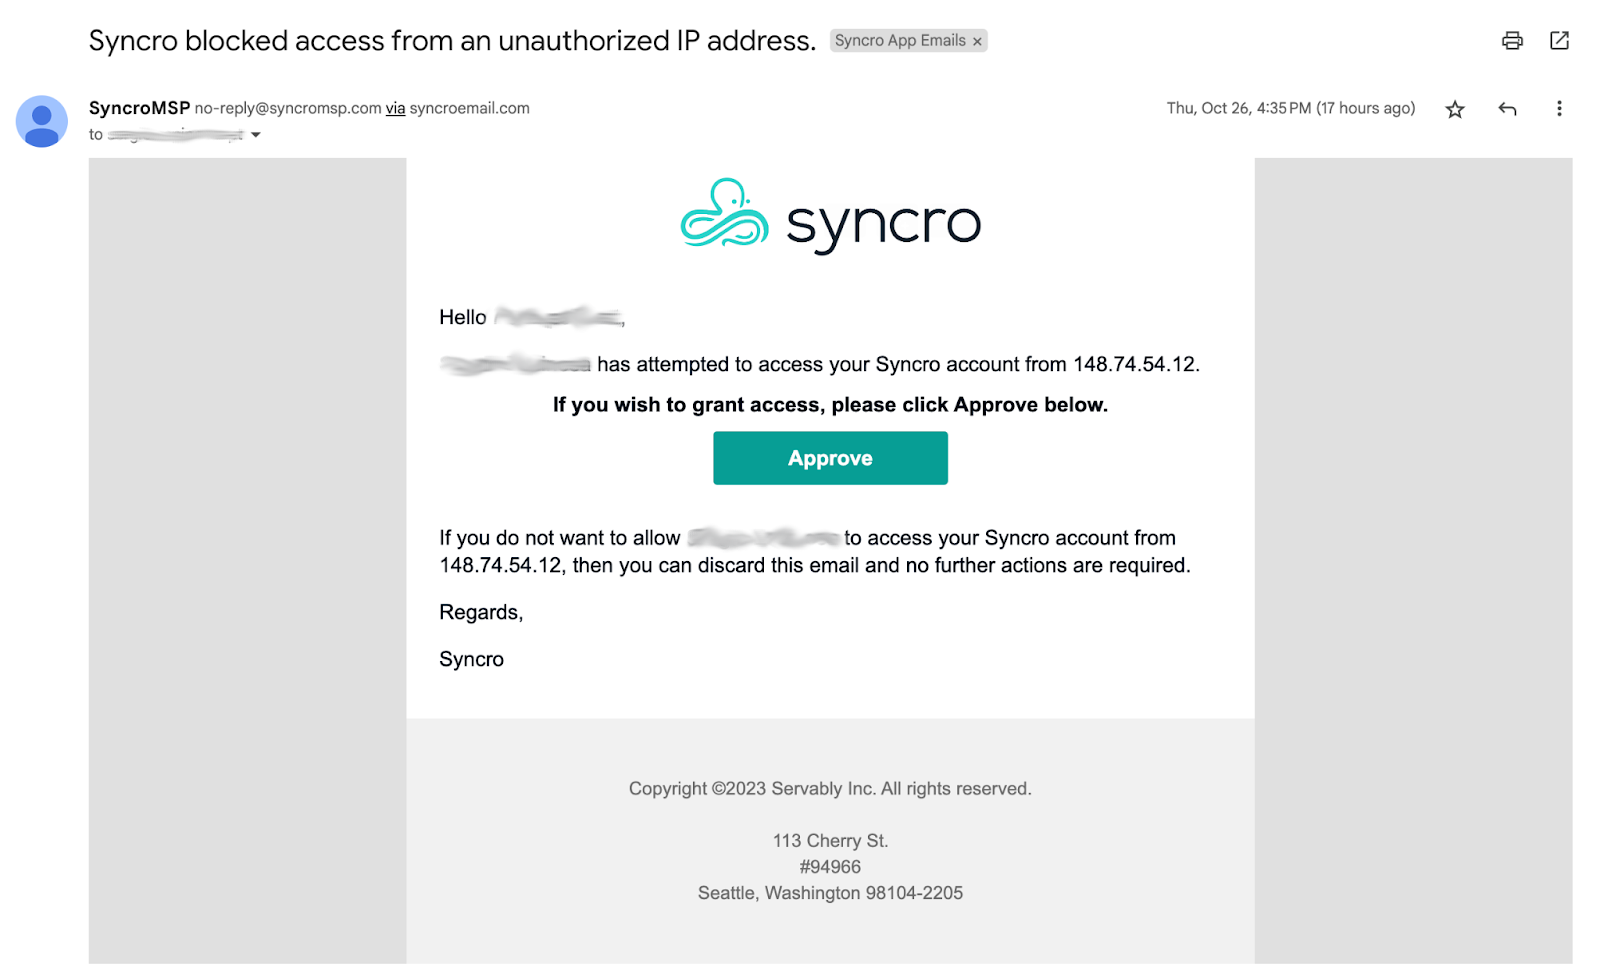
Task: Click the Syncro octopus logo
Action: coord(724,213)
